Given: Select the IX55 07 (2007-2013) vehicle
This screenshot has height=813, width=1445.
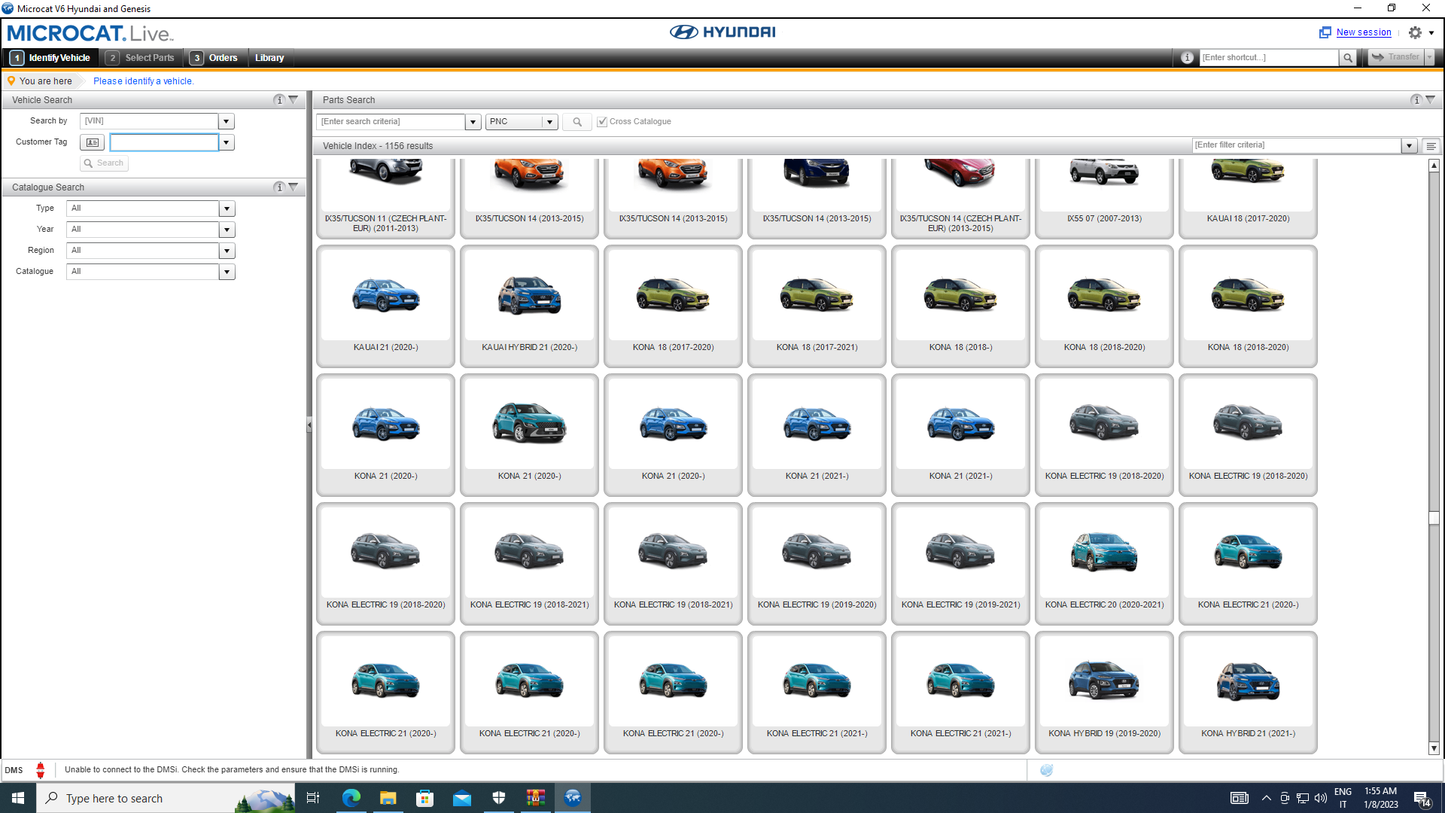Looking at the screenshot, I should [x=1104, y=197].
